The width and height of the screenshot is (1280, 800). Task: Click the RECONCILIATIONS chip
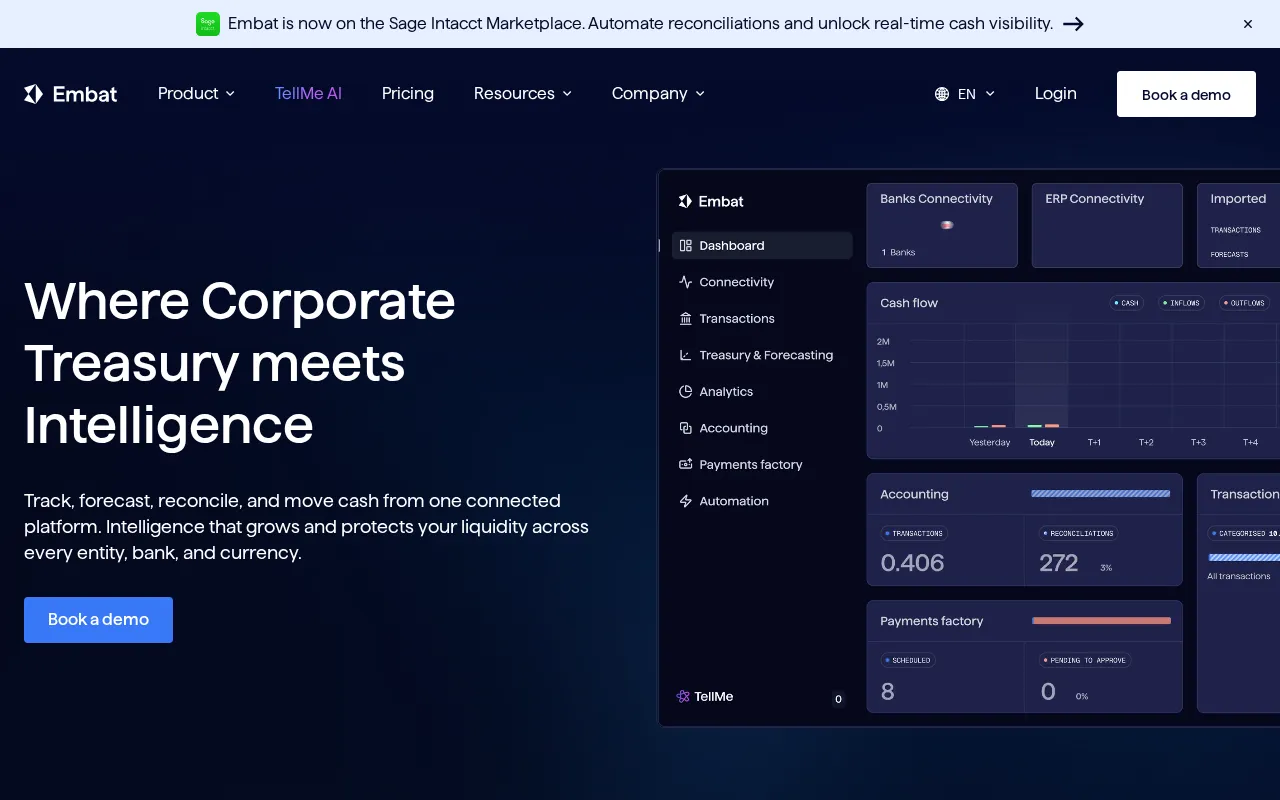pos(1078,534)
